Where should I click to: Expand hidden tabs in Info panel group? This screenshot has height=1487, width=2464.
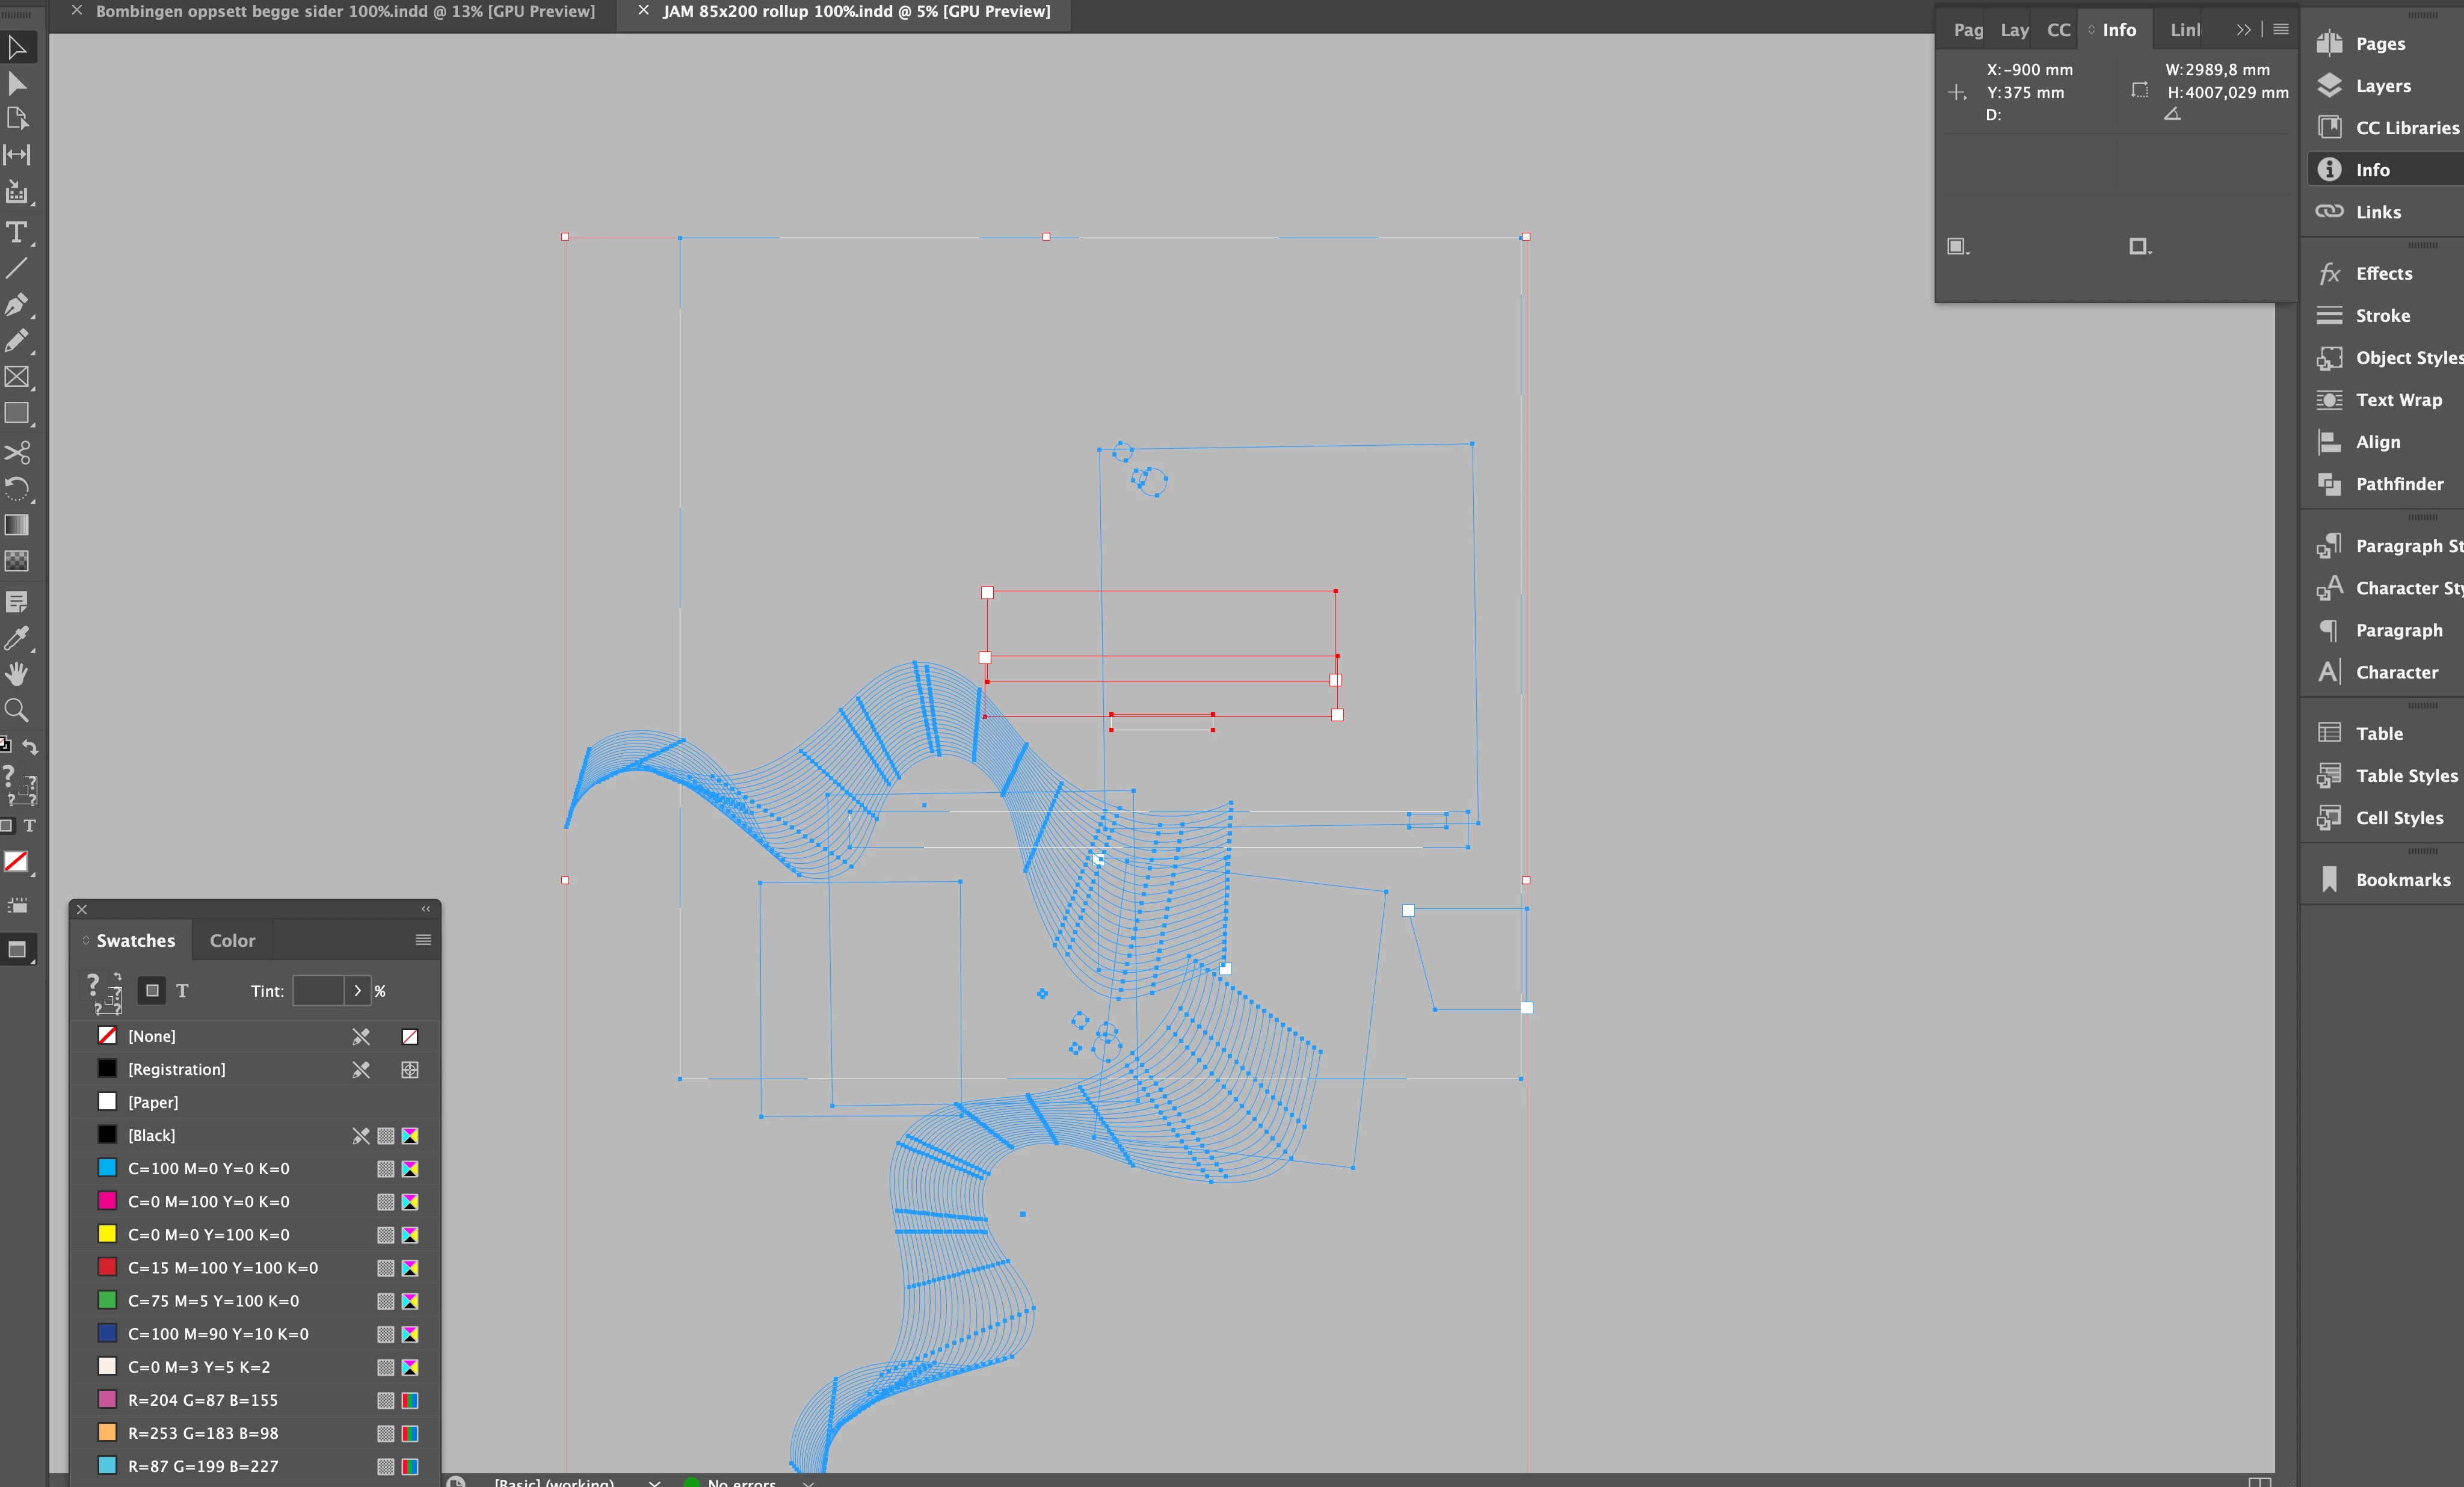(x=2243, y=30)
